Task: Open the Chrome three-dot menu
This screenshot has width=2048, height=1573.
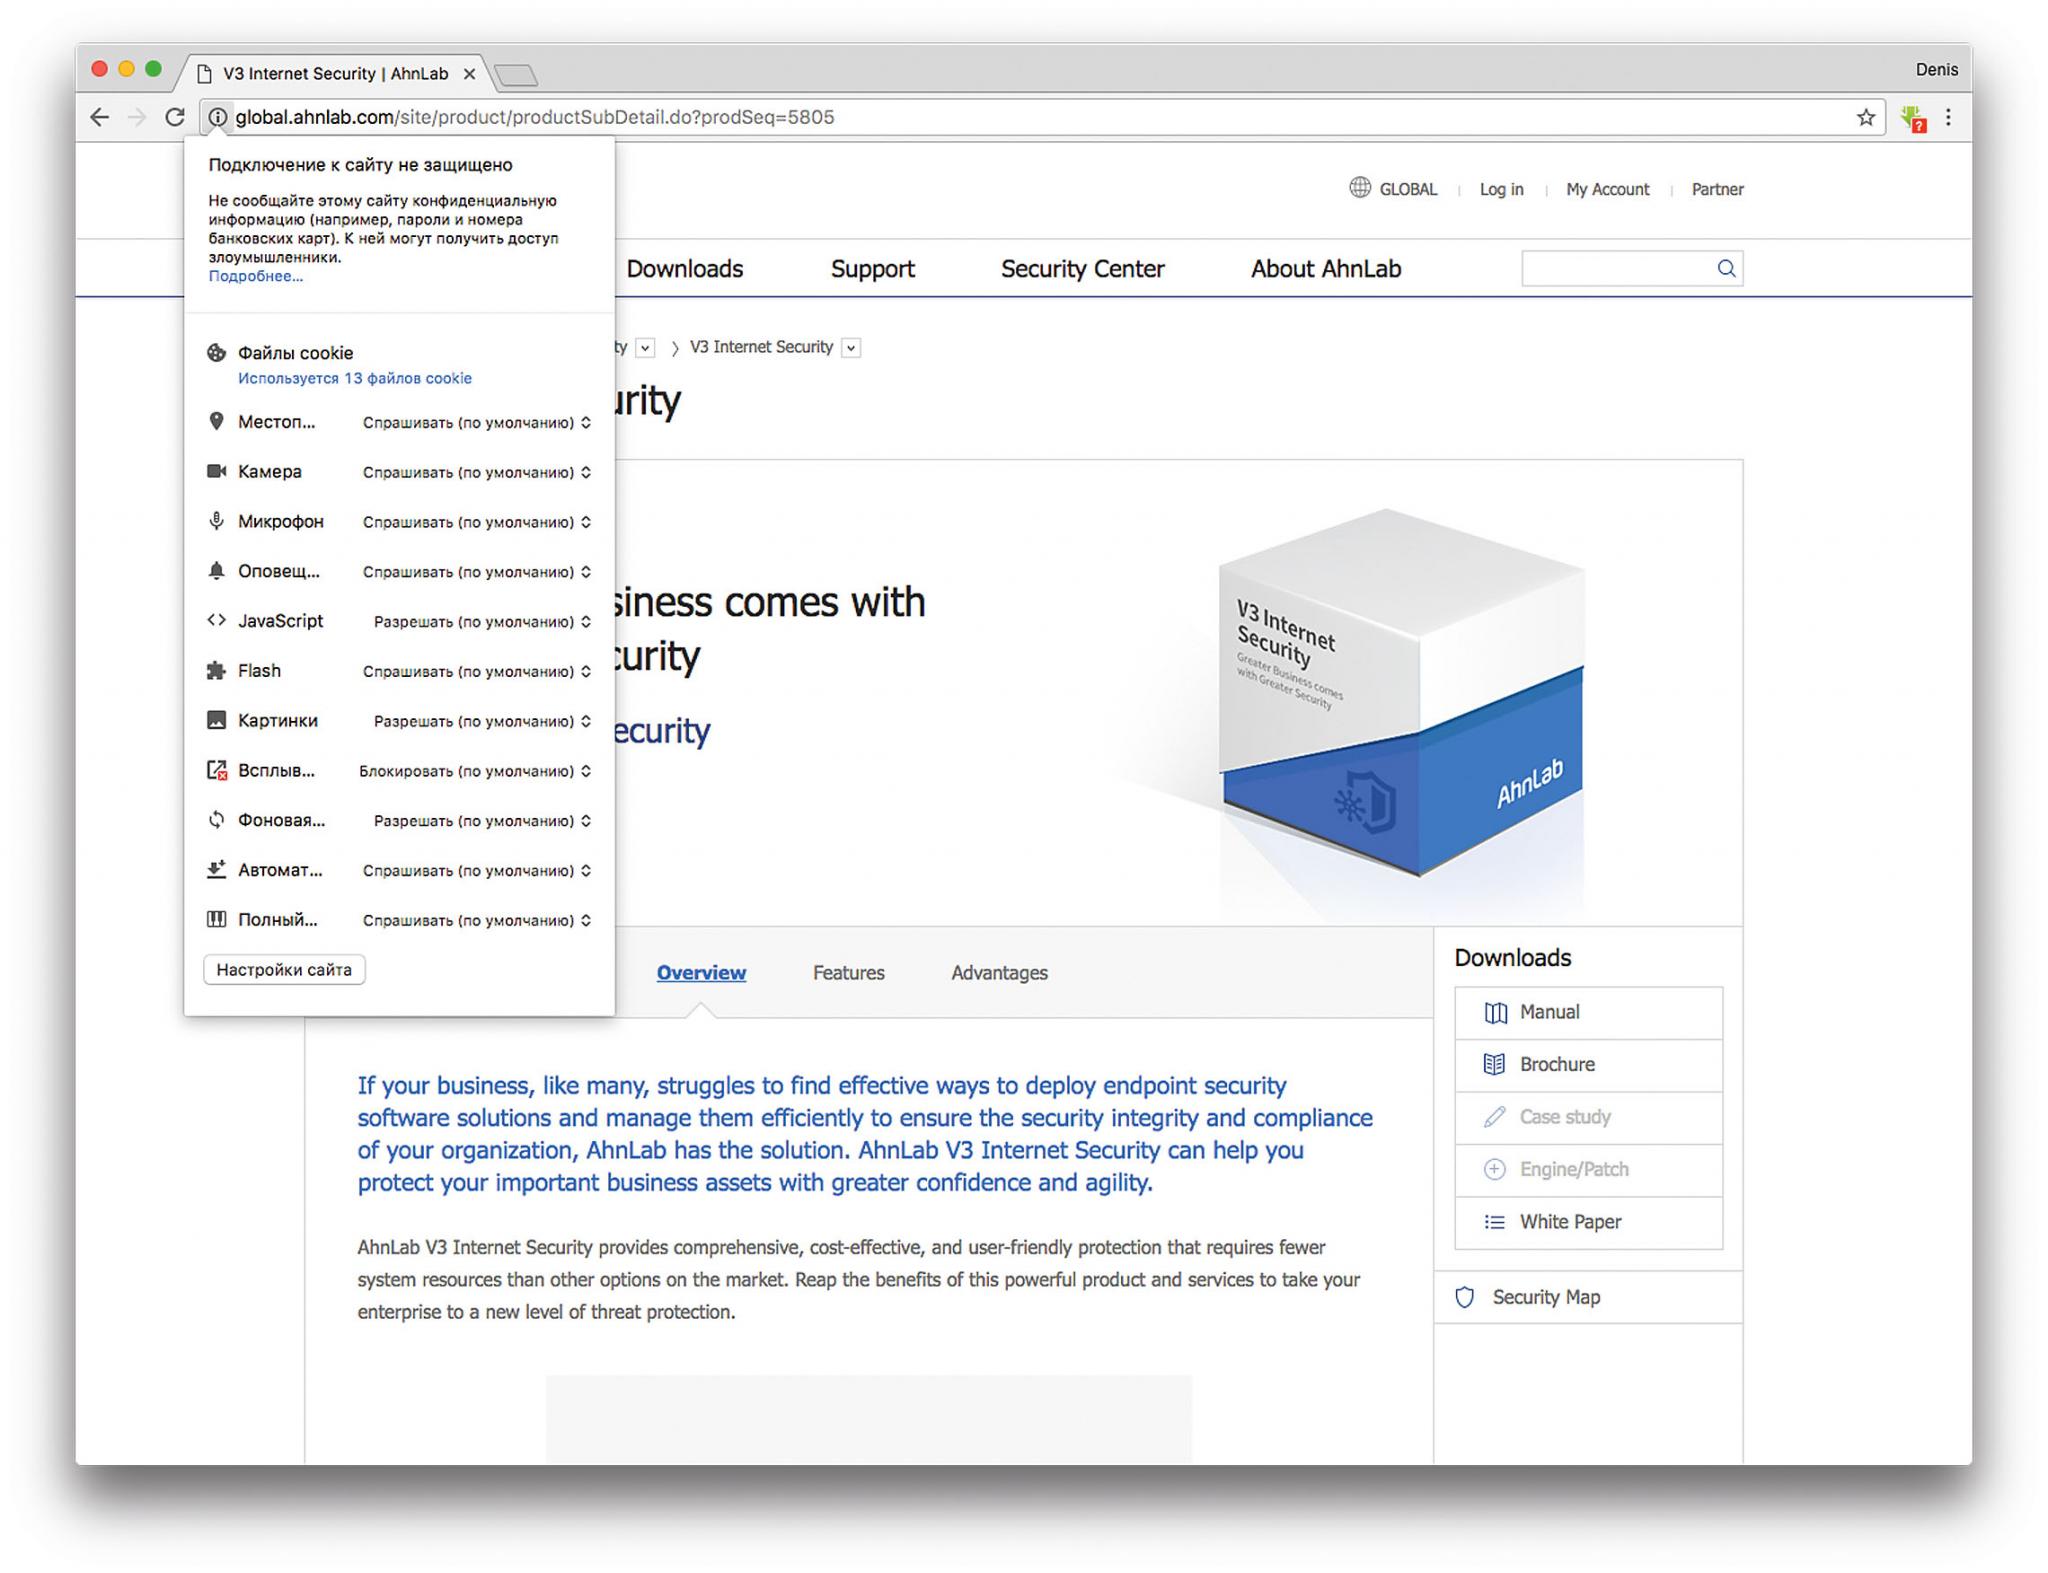Action: 1948,117
